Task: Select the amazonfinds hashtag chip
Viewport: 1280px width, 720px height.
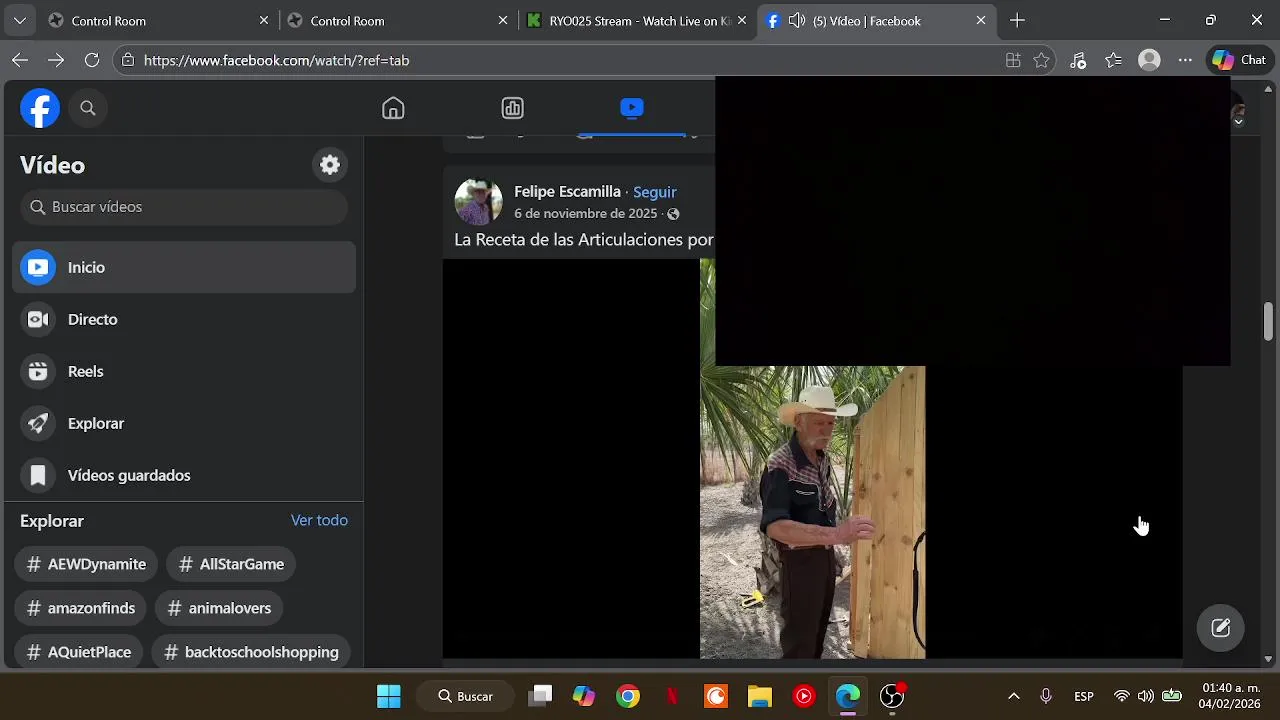Action: point(81,608)
